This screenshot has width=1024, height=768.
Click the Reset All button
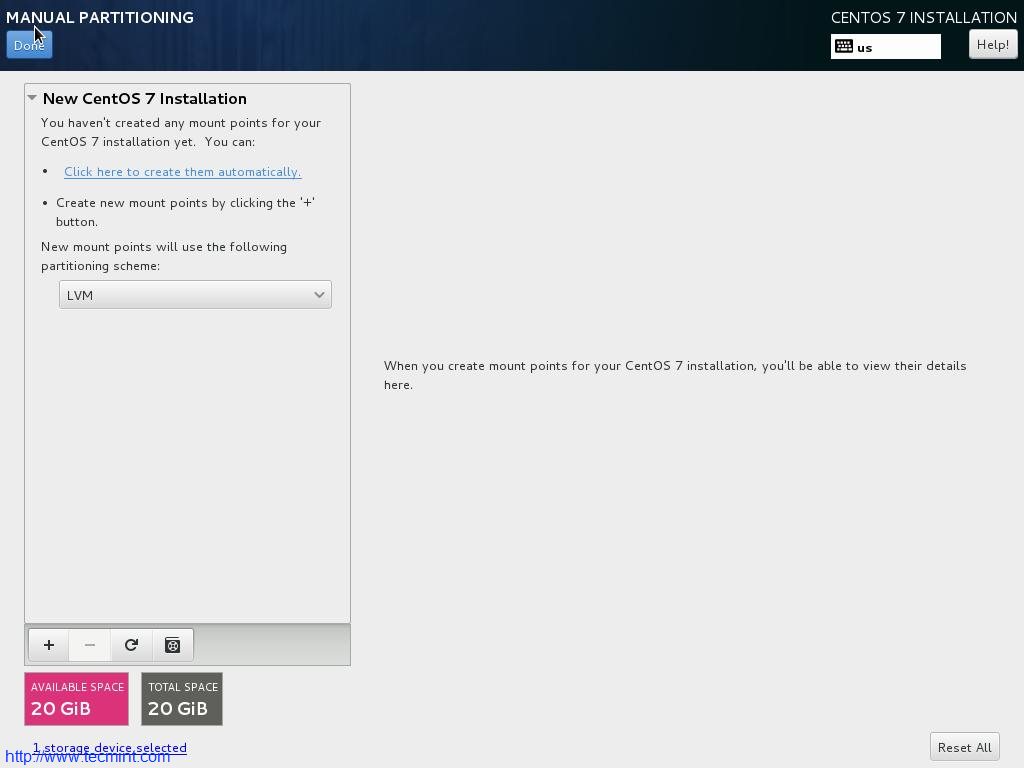click(x=965, y=748)
